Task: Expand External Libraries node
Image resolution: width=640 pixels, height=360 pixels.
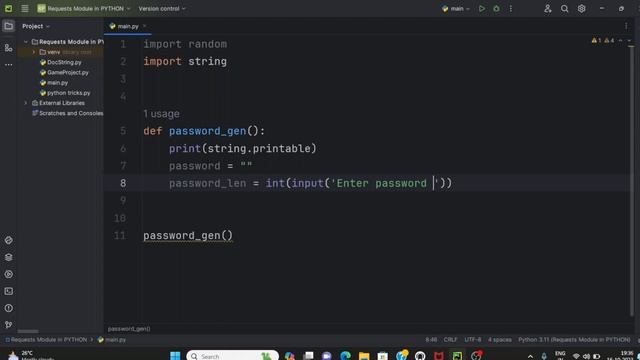Action: 26,103
